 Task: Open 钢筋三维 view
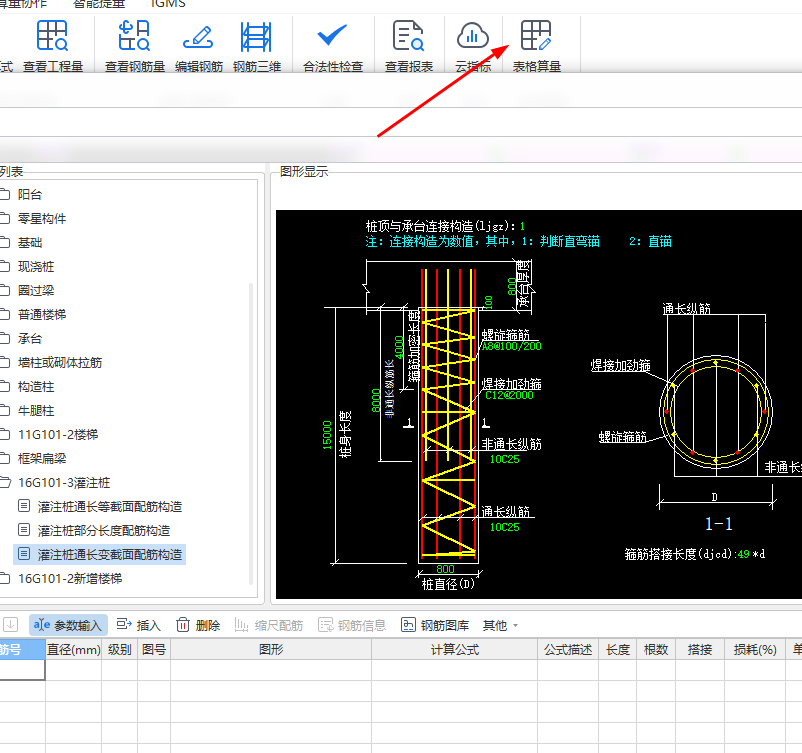point(257,46)
